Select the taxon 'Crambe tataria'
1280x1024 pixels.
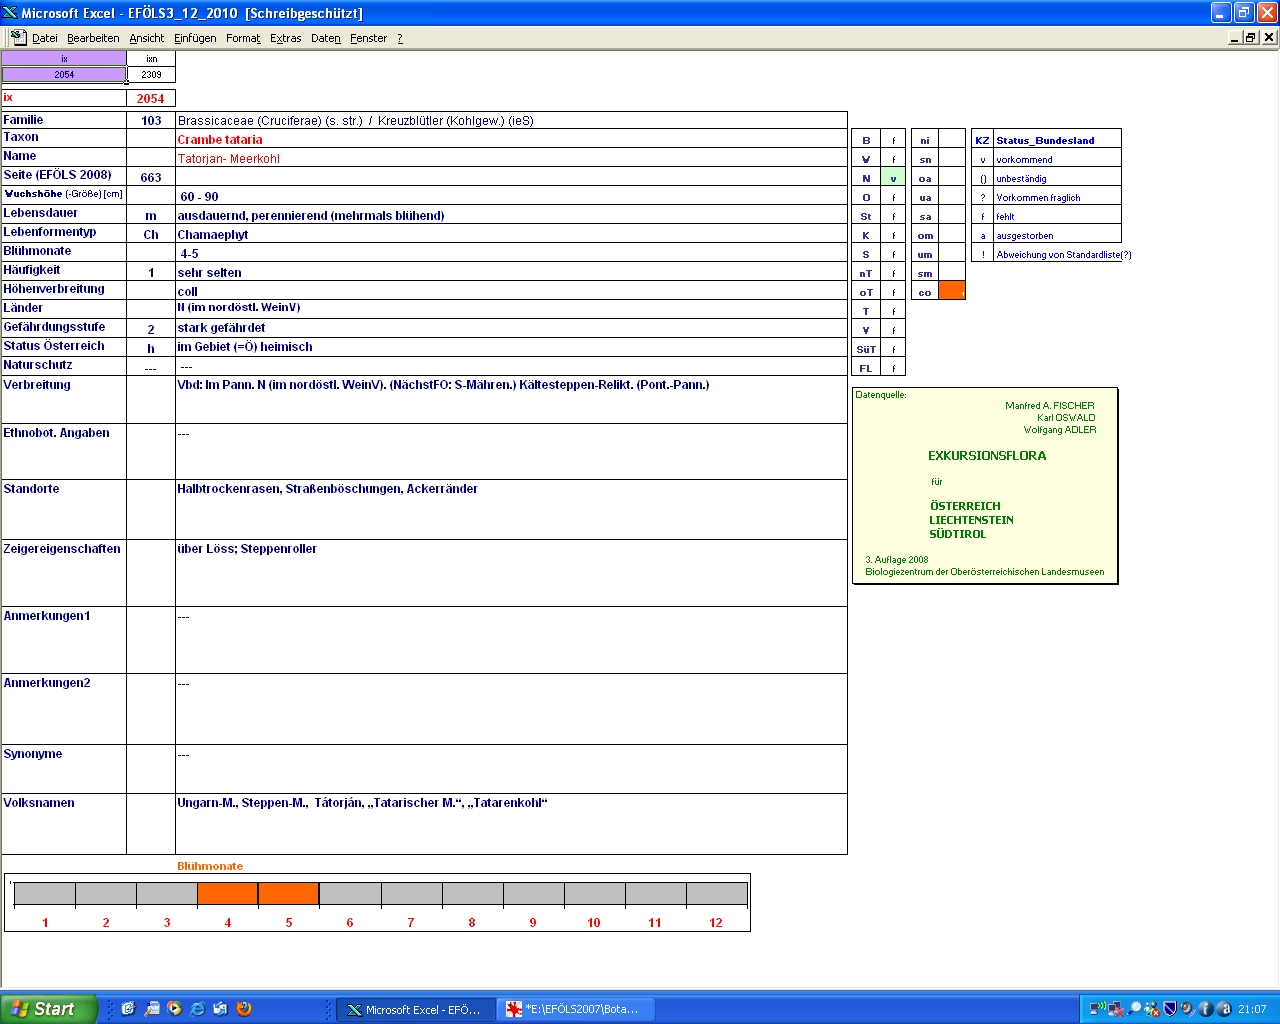click(220, 139)
